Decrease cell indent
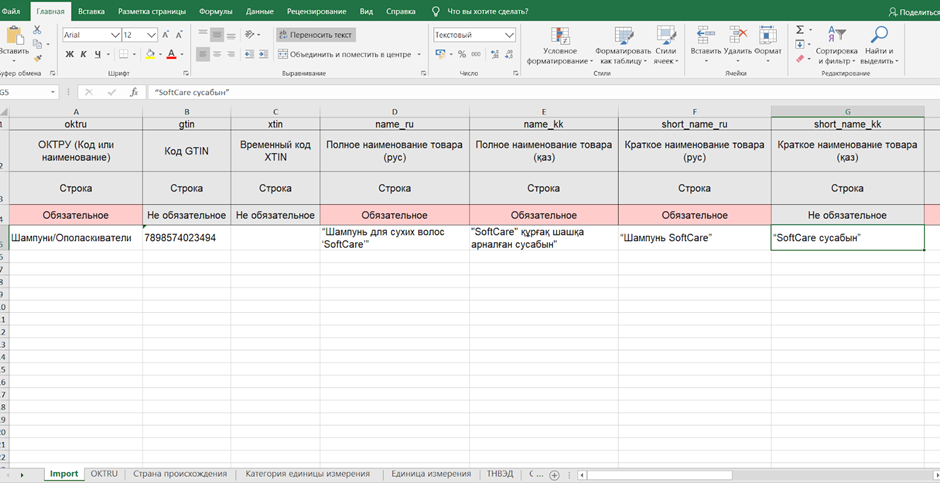The width and height of the screenshot is (940, 483). (248, 55)
